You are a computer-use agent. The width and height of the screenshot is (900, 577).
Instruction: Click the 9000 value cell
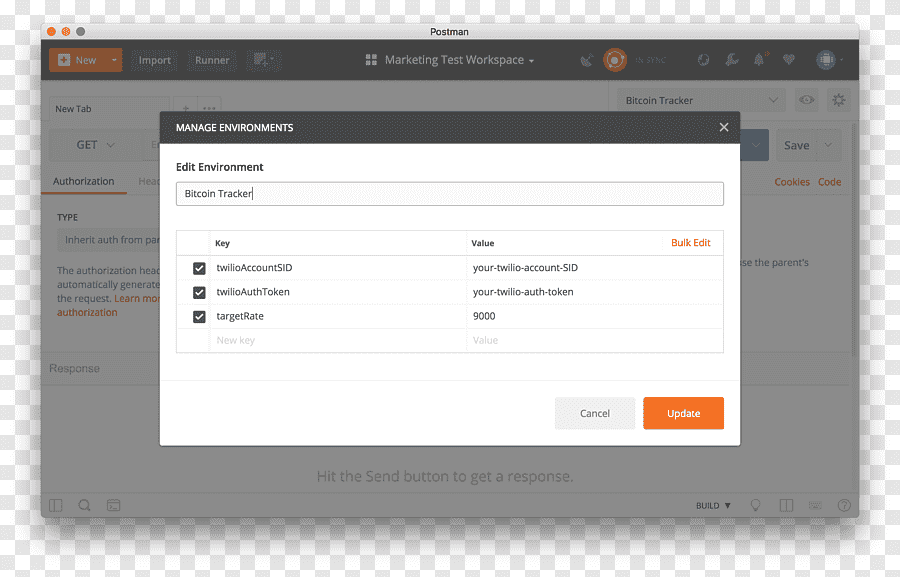coord(595,316)
